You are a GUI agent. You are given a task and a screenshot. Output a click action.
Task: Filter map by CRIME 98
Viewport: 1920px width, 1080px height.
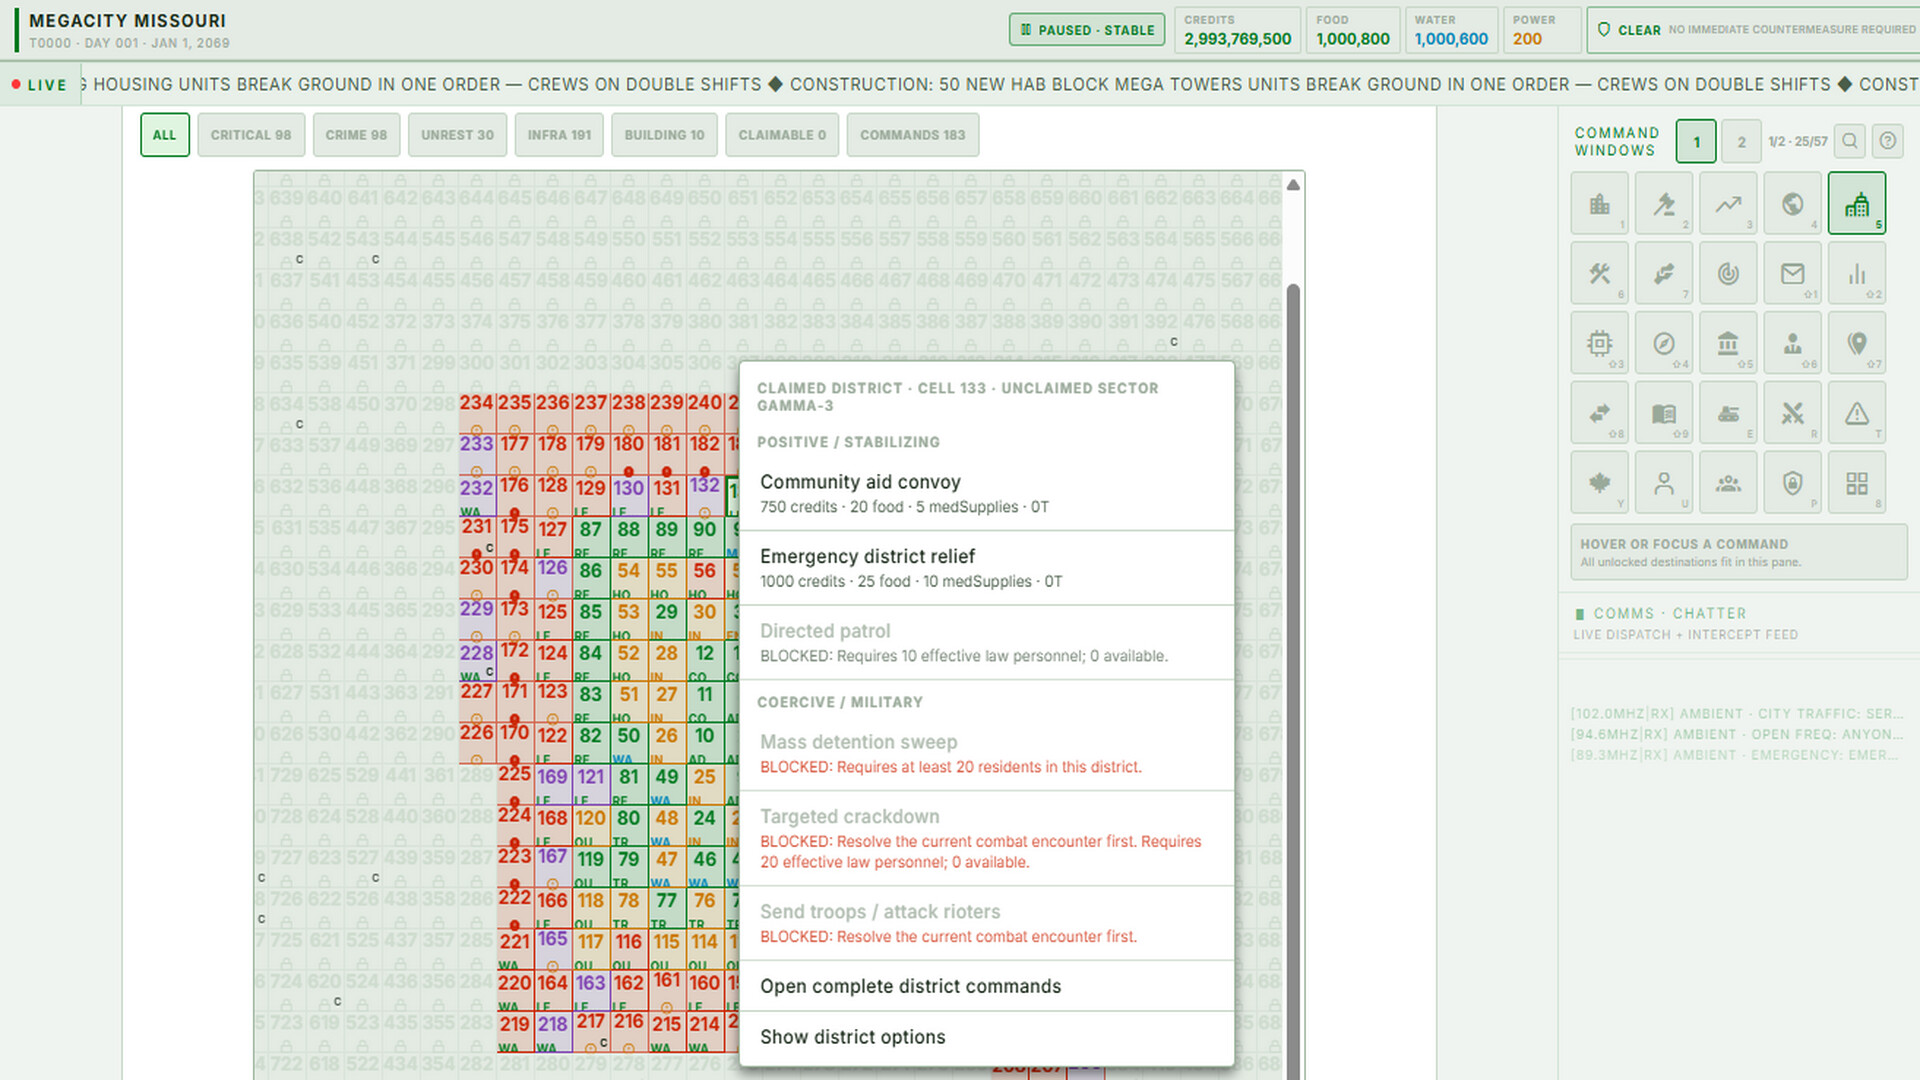pyautogui.click(x=356, y=135)
